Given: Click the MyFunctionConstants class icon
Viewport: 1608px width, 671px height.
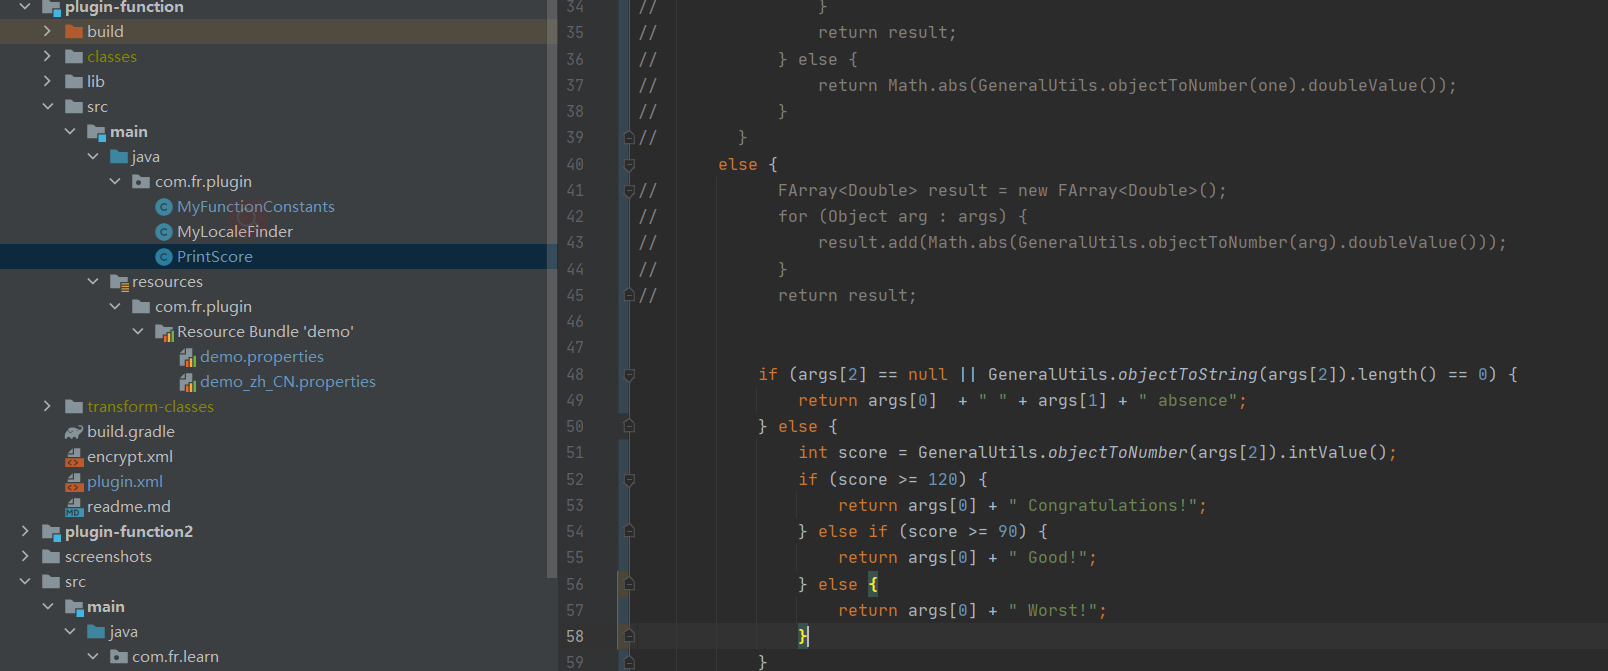Looking at the screenshot, I should (x=164, y=207).
